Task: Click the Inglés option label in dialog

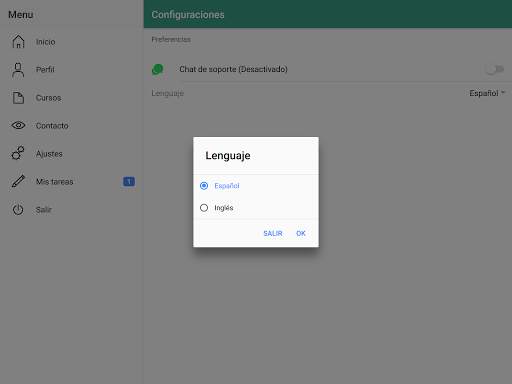Action: (x=224, y=208)
